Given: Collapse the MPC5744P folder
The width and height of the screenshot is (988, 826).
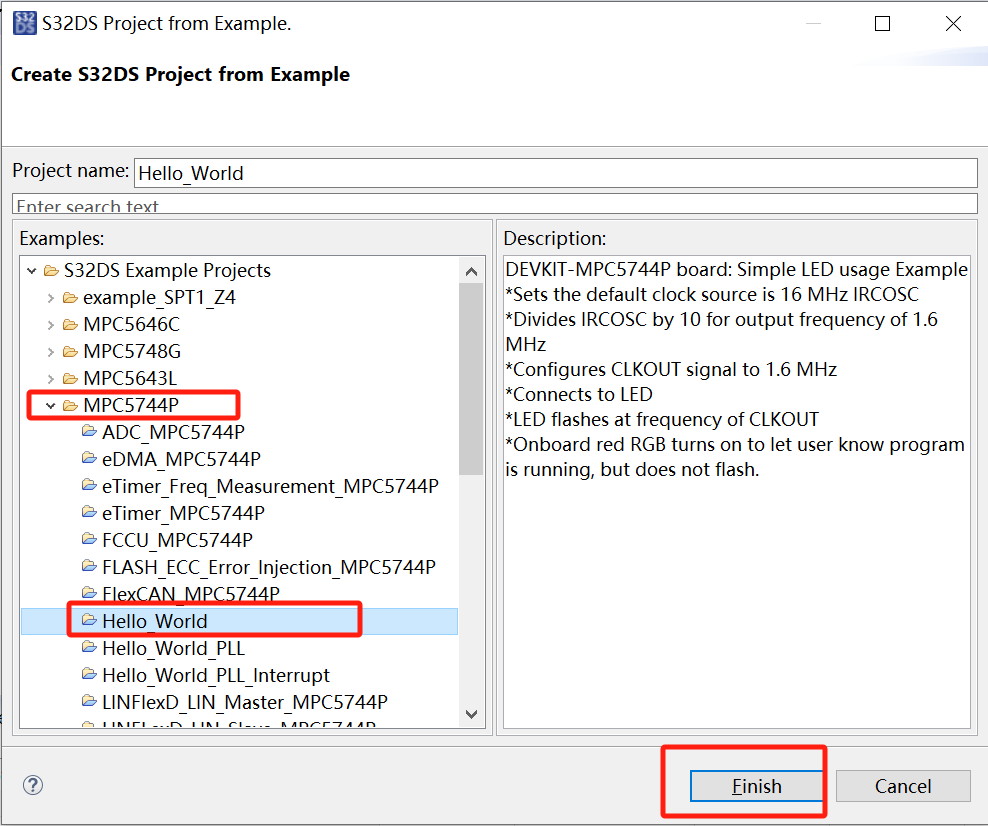Looking at the screenshot, I should click(x=50, y=406).
